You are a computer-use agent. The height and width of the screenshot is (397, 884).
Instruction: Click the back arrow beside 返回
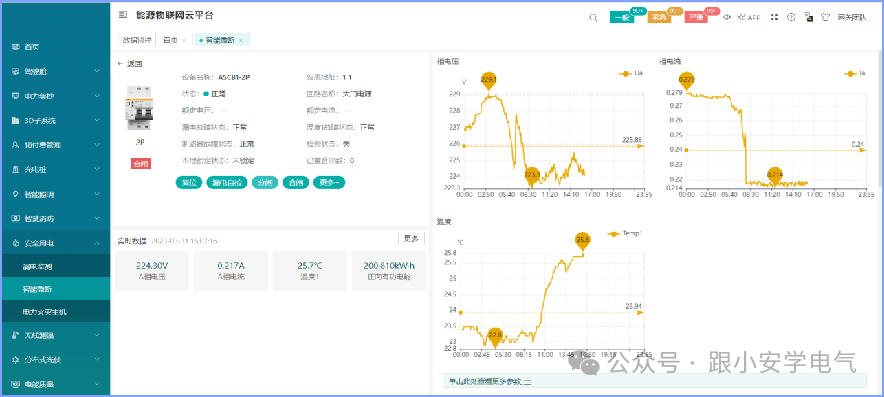pyautogui.click(x=120, y=64)
